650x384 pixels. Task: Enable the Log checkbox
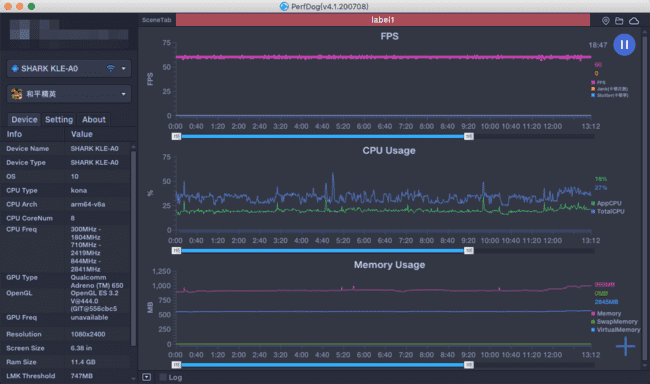(x=163, y=377)
